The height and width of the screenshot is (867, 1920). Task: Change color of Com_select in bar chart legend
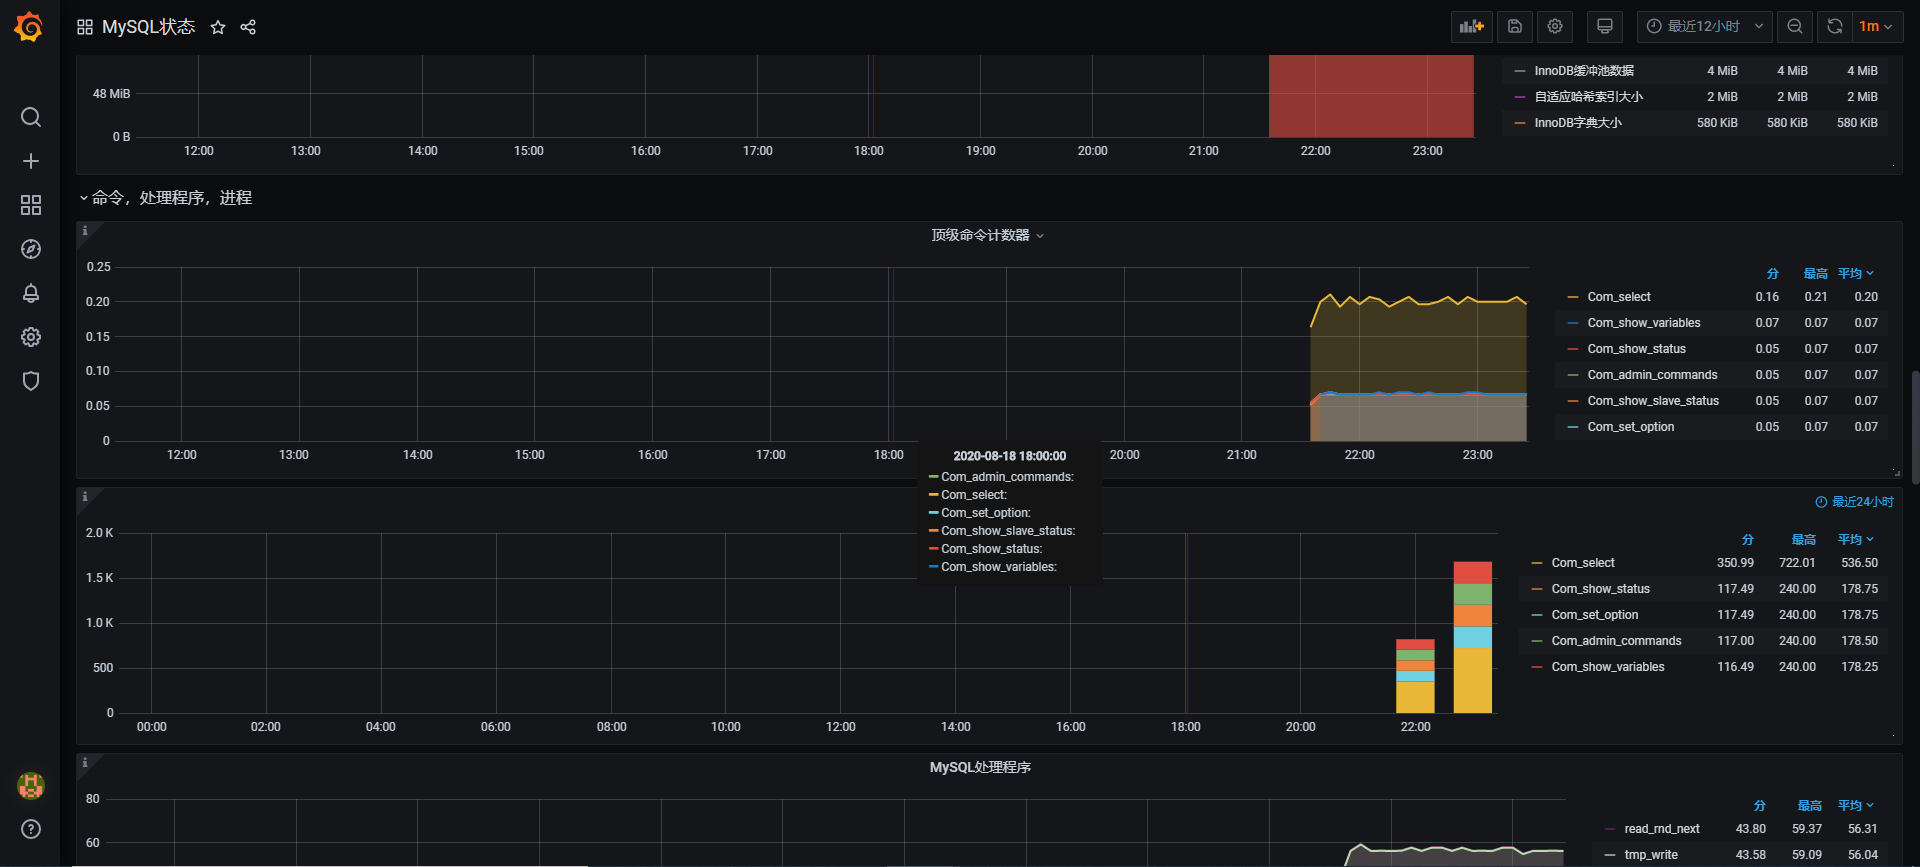tap(1537, 563)
